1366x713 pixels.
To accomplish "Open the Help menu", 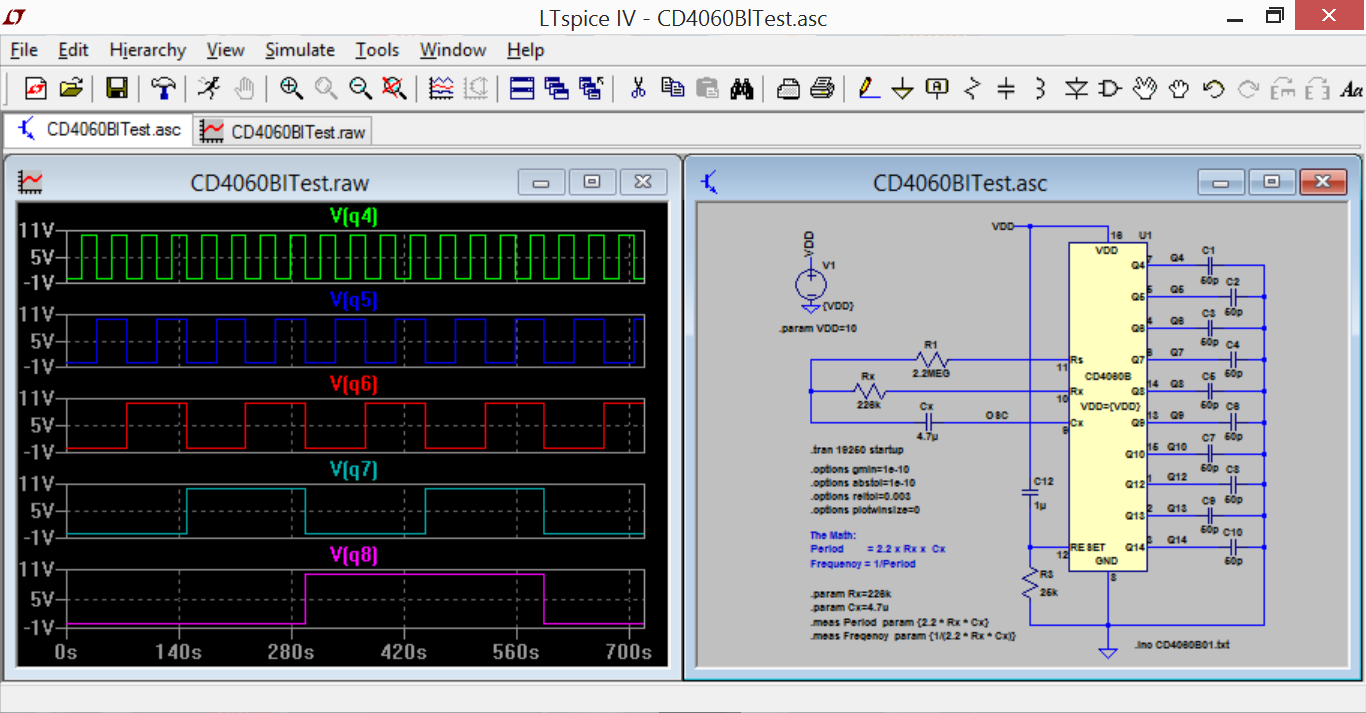I will pos(525,50).
